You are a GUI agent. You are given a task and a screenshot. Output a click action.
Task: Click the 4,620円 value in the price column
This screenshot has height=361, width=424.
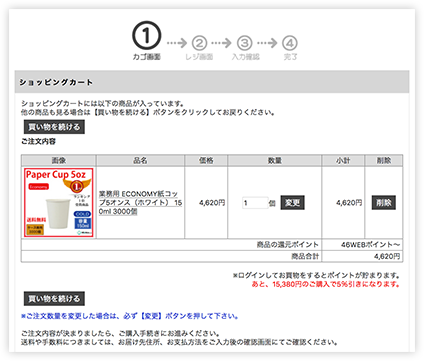tap(212, 203)
